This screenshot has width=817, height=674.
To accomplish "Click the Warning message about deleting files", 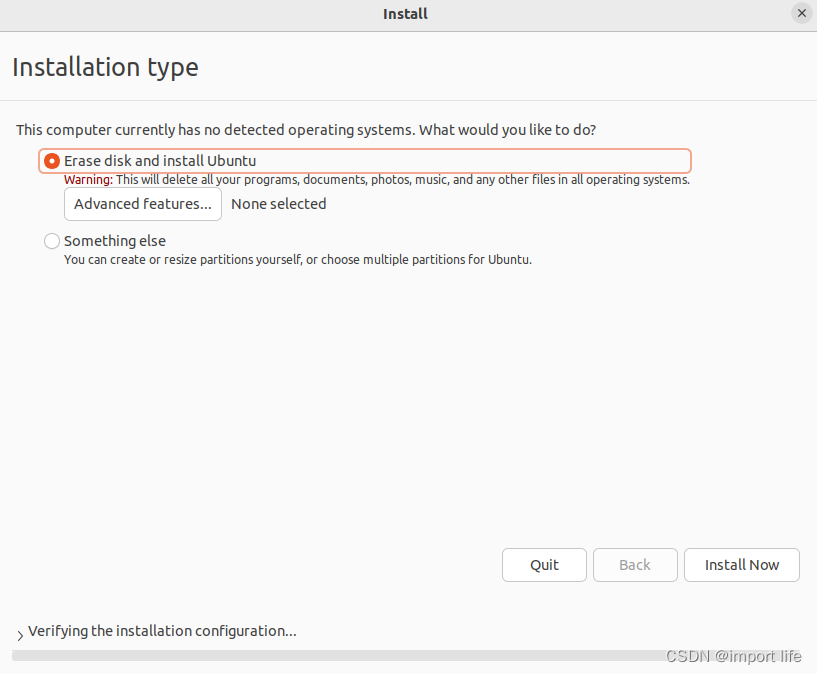I will (377, 180).
